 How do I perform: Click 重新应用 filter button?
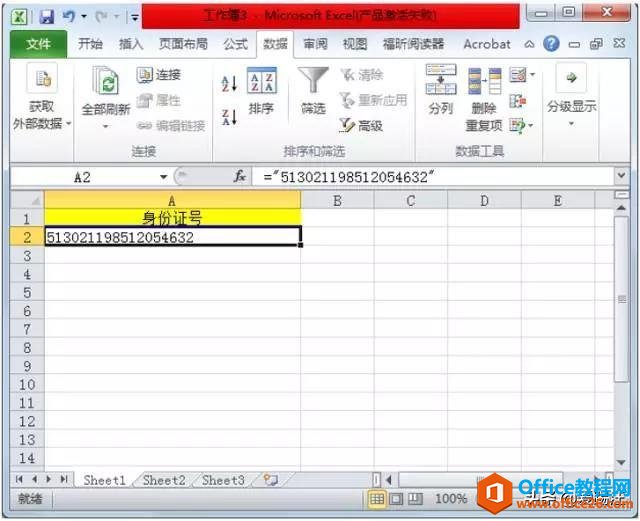coord(373,100)
